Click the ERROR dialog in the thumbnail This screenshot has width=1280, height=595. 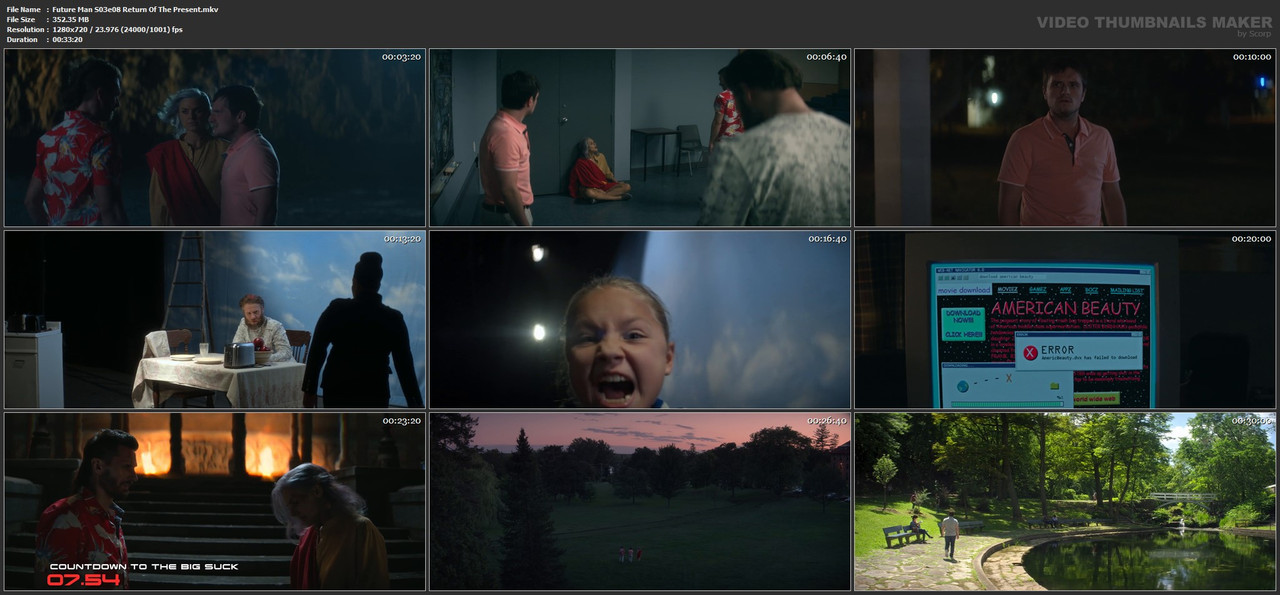(1078, 353)
